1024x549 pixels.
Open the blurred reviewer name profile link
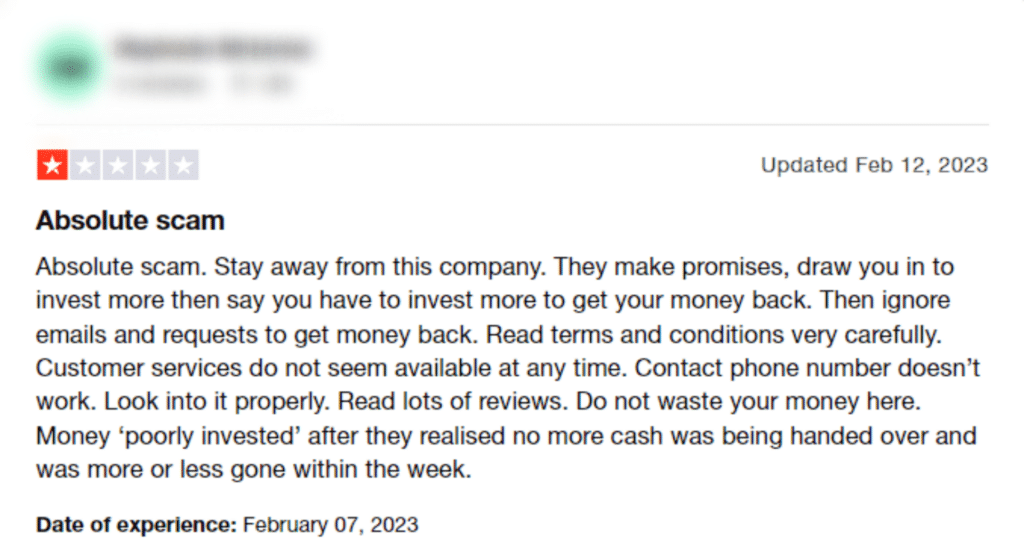(213, 48)
